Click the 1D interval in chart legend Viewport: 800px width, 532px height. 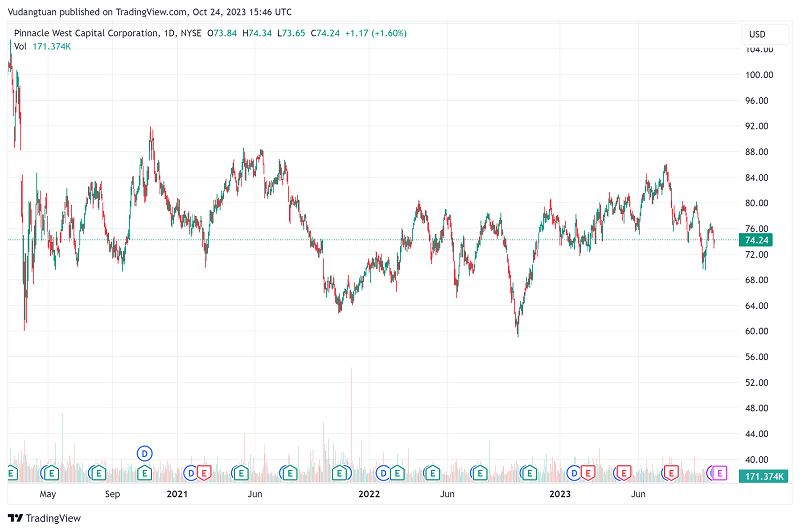click(x=169, y=33)
